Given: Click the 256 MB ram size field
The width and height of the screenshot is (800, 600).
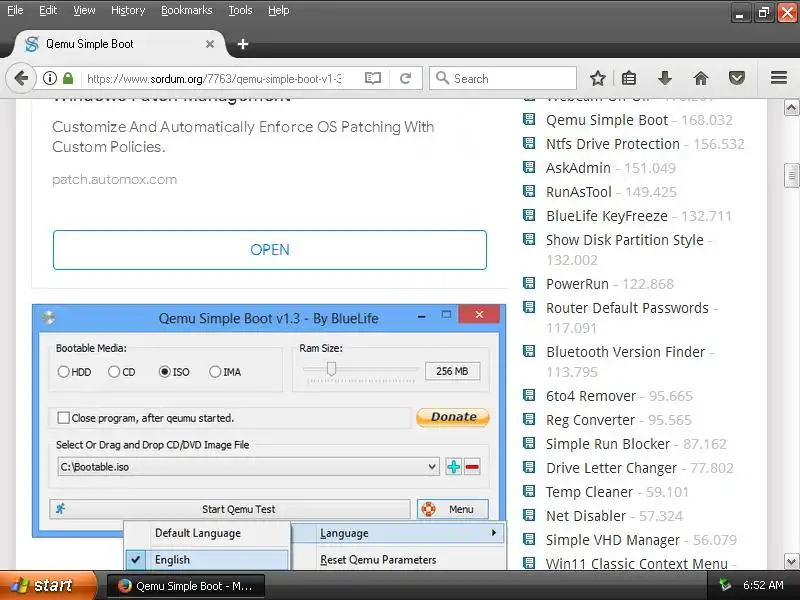Looking at the screenshot, I should (x=452, y=371).
